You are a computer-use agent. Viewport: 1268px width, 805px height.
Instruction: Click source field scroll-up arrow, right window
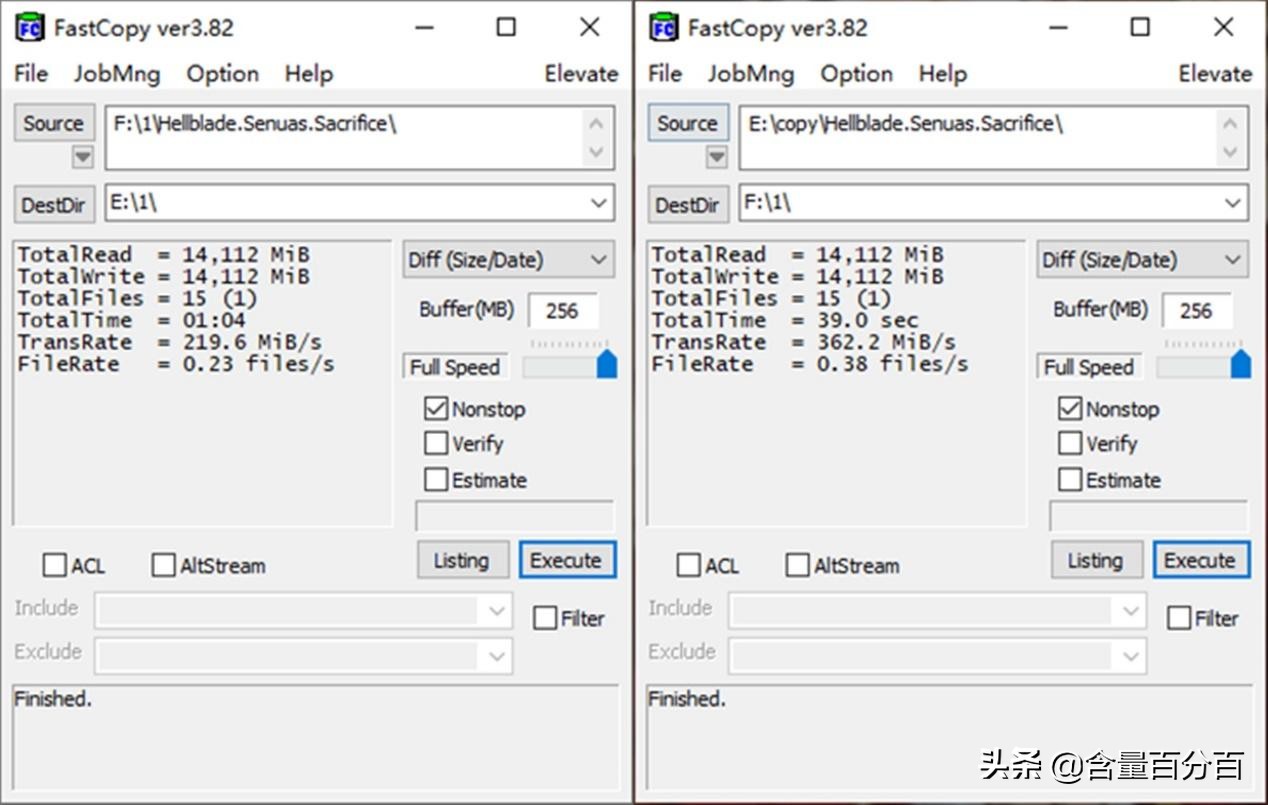click(1231, 124)
